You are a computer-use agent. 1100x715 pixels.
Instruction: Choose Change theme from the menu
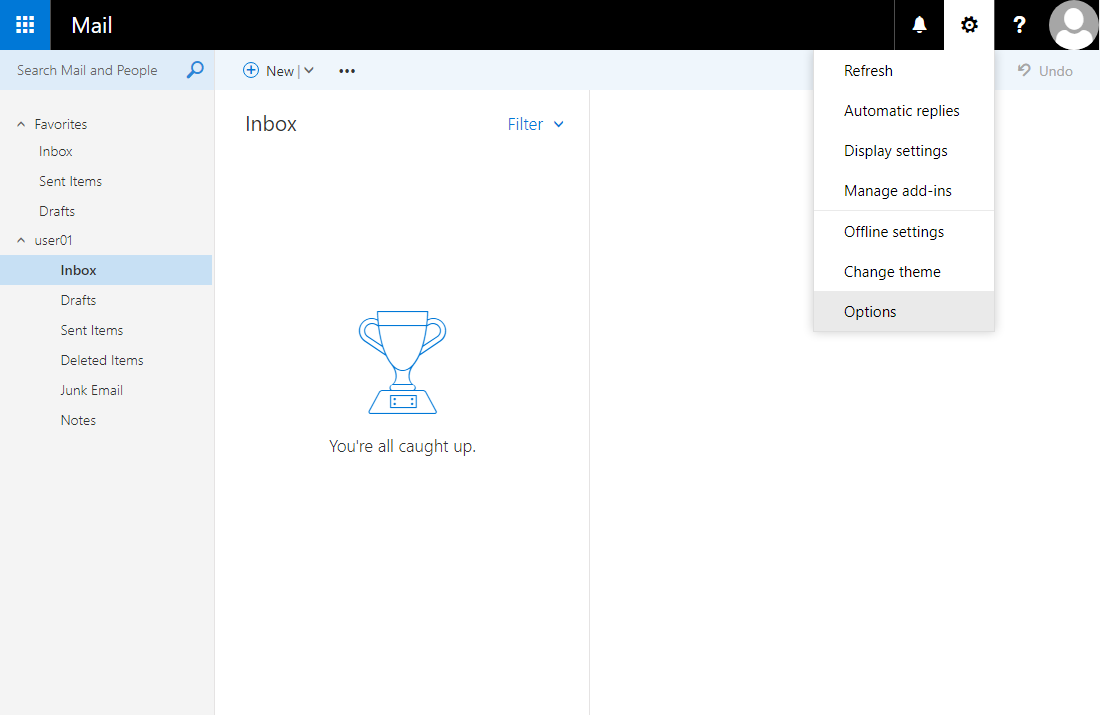(891, 271)
